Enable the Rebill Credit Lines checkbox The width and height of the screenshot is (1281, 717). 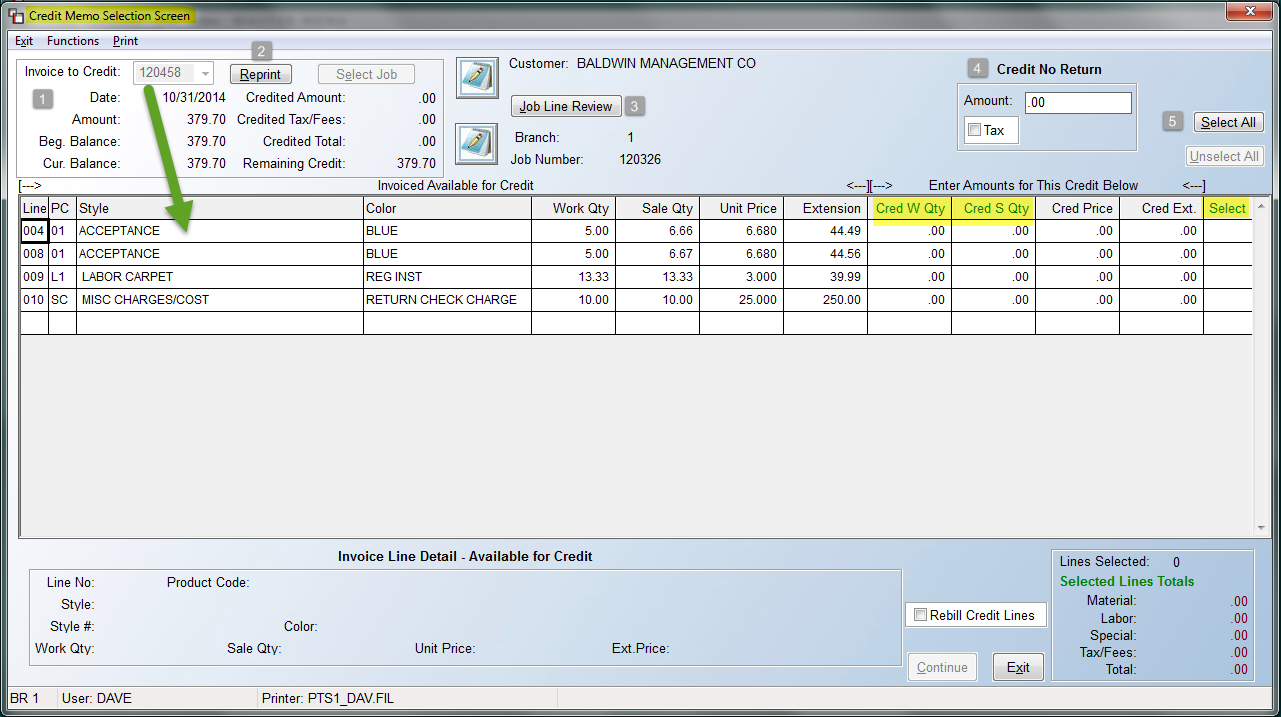click(x=920, y=614)
